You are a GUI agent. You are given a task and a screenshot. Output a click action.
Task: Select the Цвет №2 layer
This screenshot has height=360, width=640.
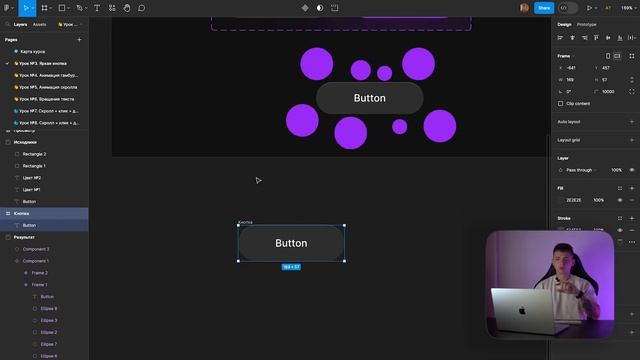click(x=31, y=178)
